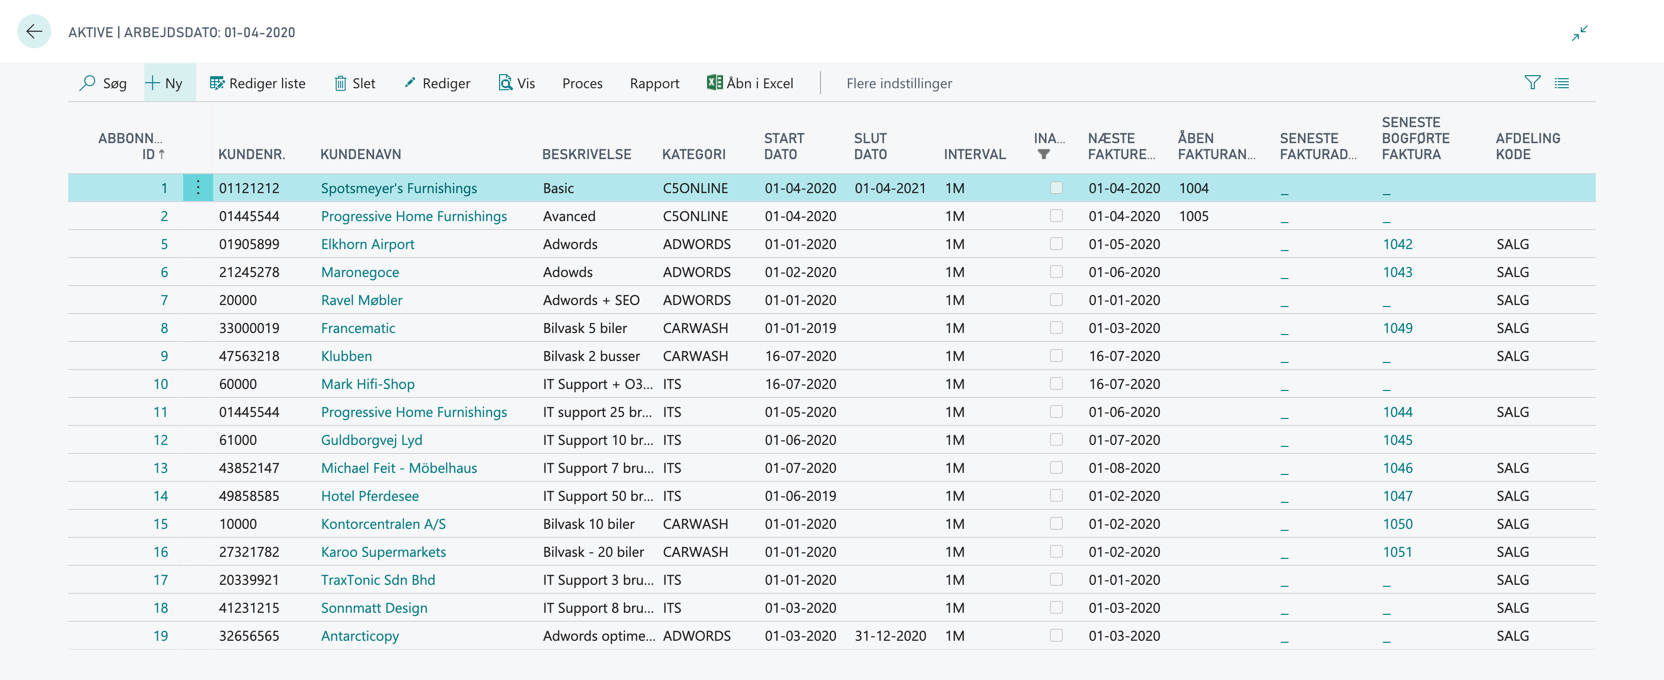
Task: Open BESKRIVELSE column header menu
Action: point(587,154)
